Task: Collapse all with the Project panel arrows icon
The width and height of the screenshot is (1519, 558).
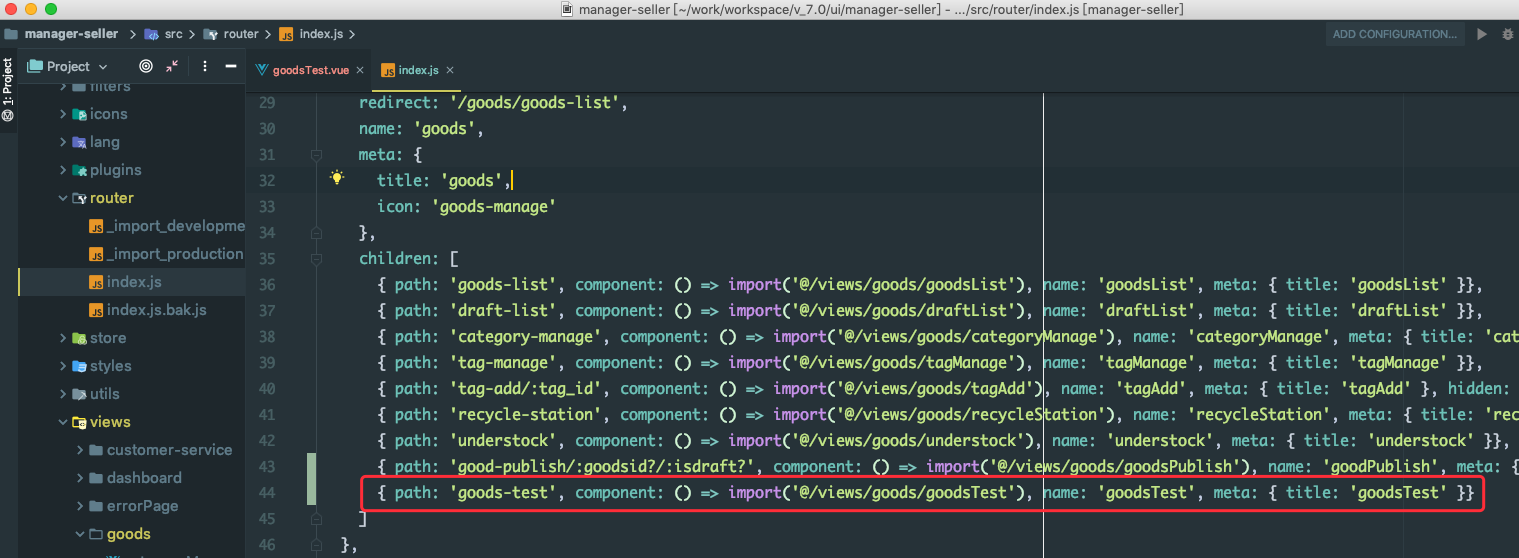Action: 172,66
